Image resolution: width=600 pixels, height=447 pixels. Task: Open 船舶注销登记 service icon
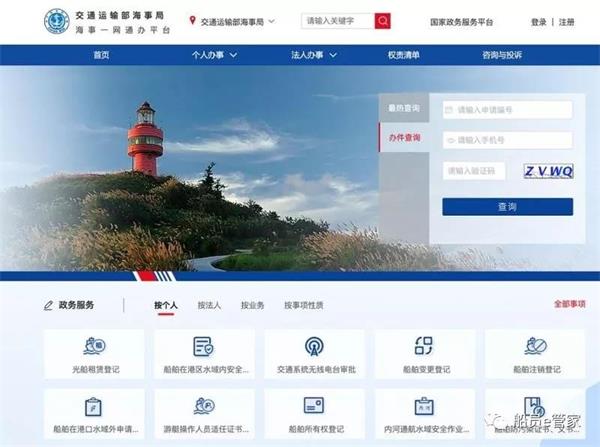pyautogui.click(x=535, y=347)
